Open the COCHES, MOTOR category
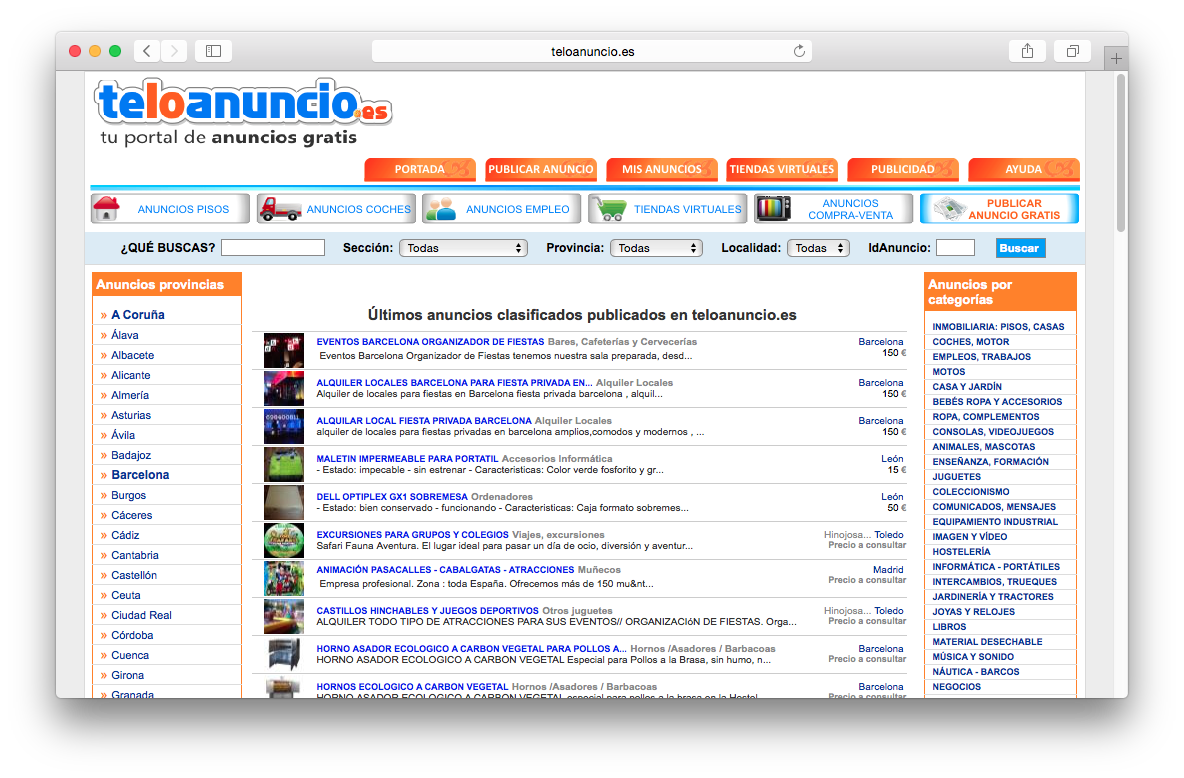 (x=971, y=342)
